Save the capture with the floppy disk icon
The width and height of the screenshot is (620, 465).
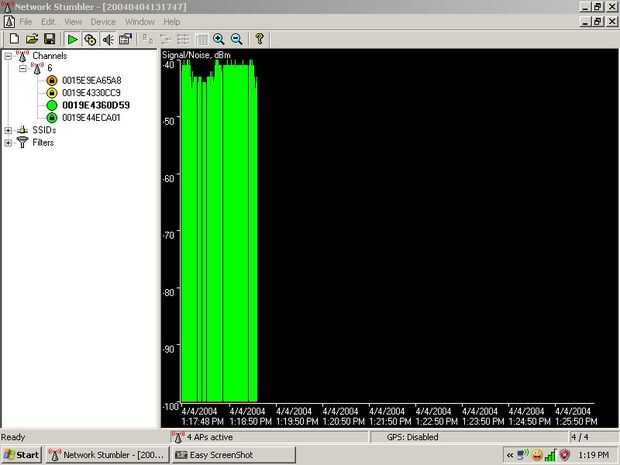tap(49, 39)
